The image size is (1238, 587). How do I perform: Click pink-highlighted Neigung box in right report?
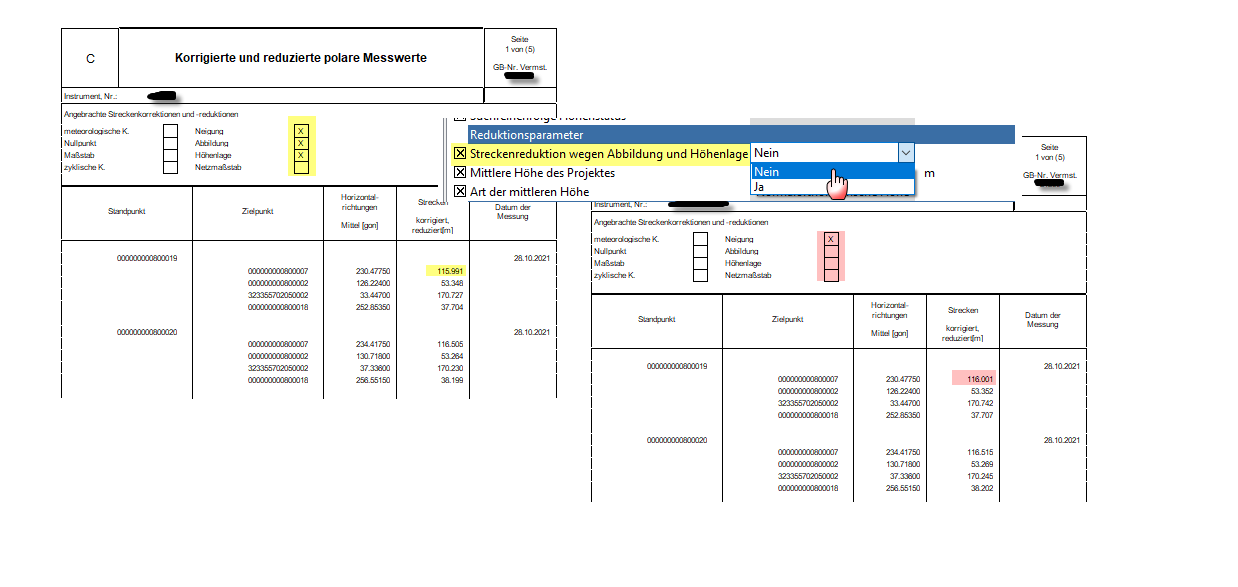pos(831,239)
